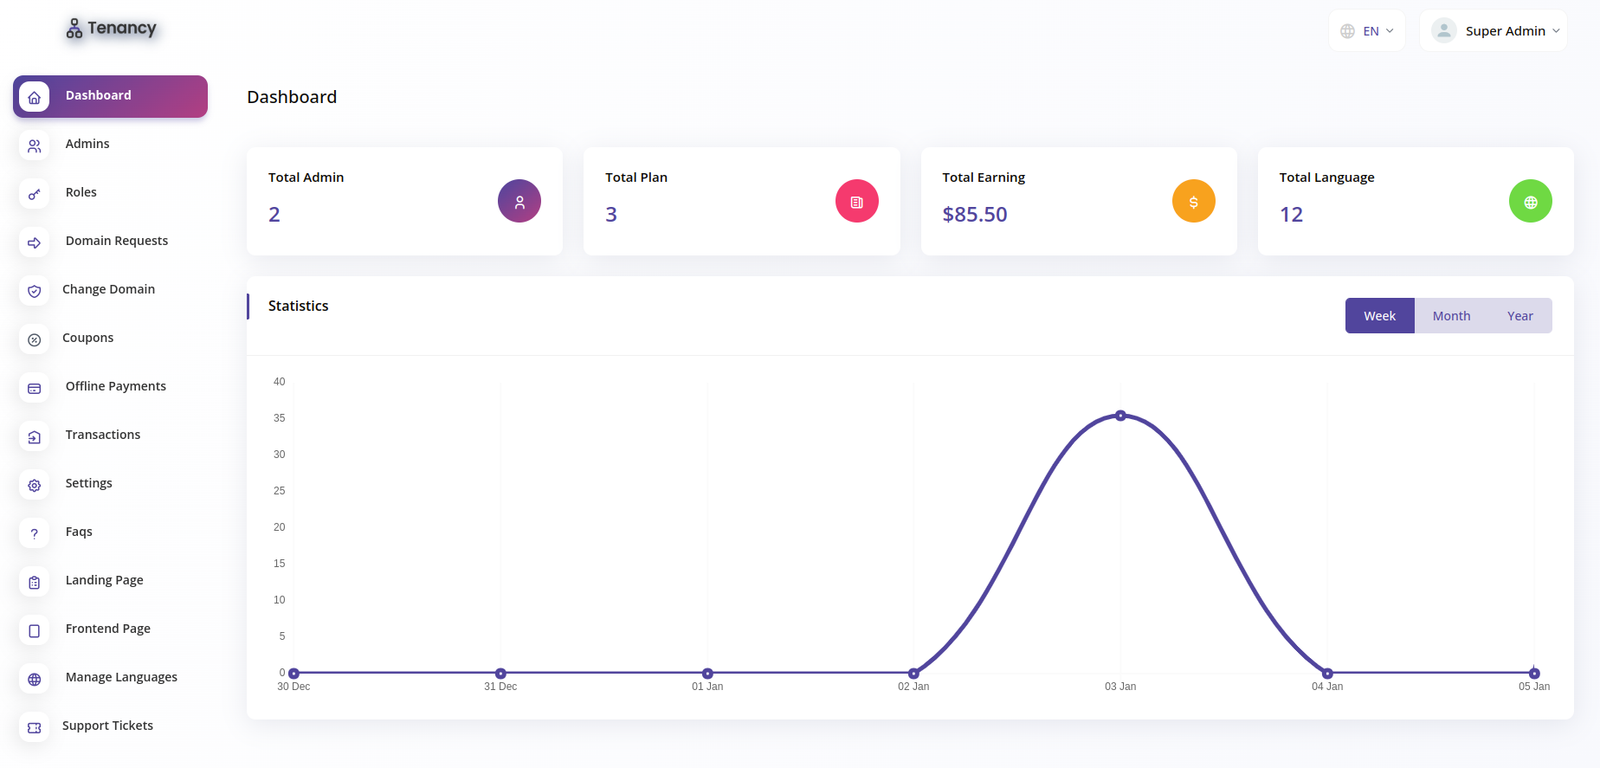Open the EN language dropdown
The width and height of the screenshot is (1600, 768).
[x=1367, y=31]
